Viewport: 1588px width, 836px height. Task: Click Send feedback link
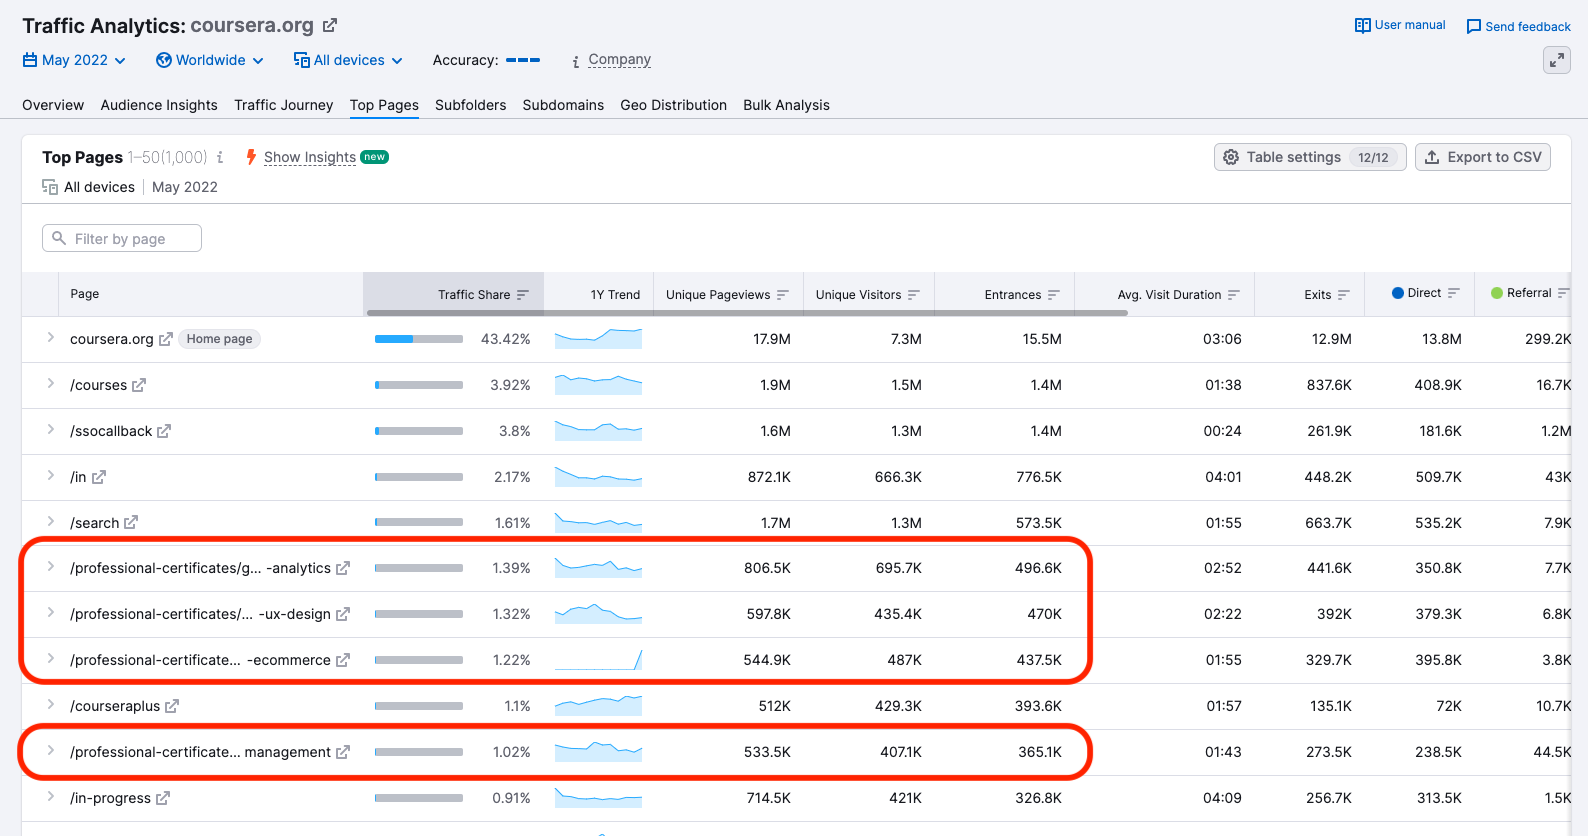pyautogui.click(x=1518, y=26)
